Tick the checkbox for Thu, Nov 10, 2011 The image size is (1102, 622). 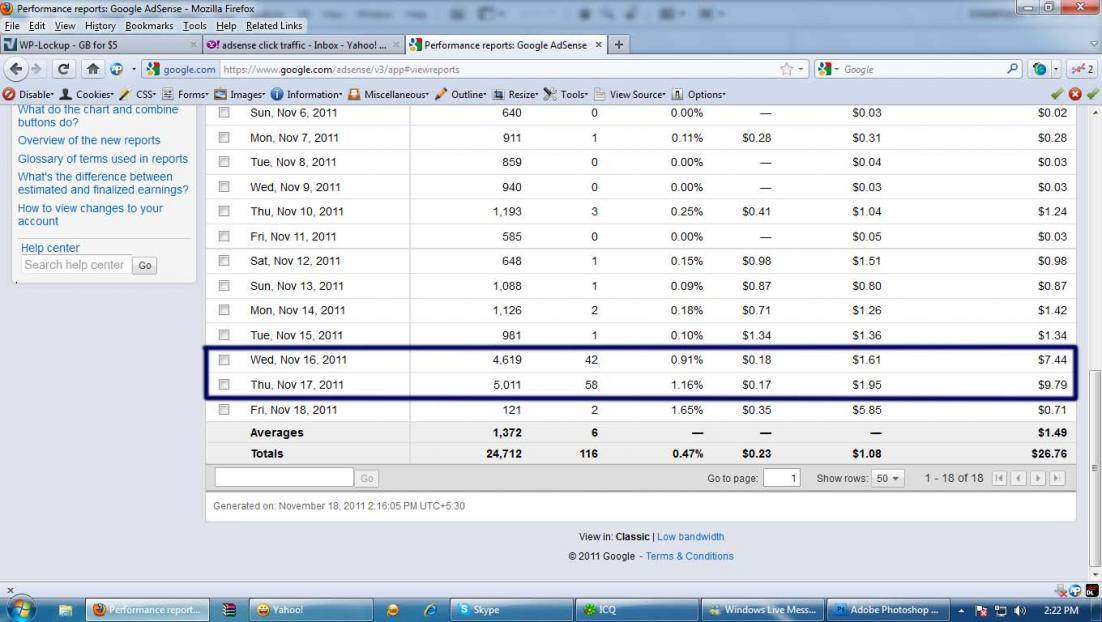click(x=223, y=211)
